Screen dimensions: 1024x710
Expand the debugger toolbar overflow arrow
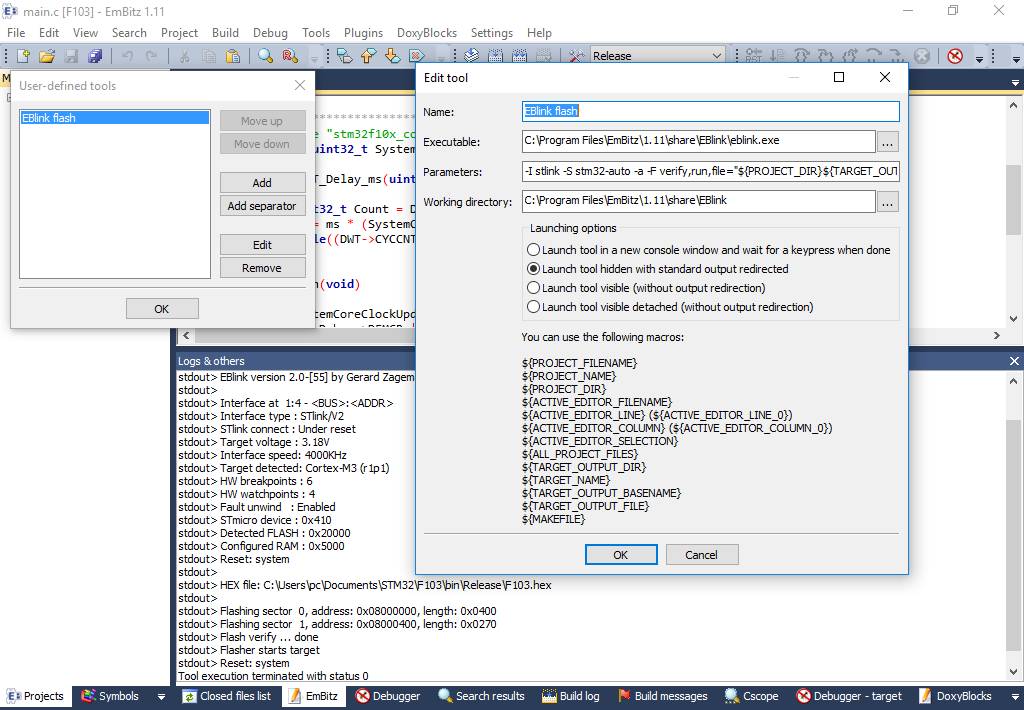point(979,58)
